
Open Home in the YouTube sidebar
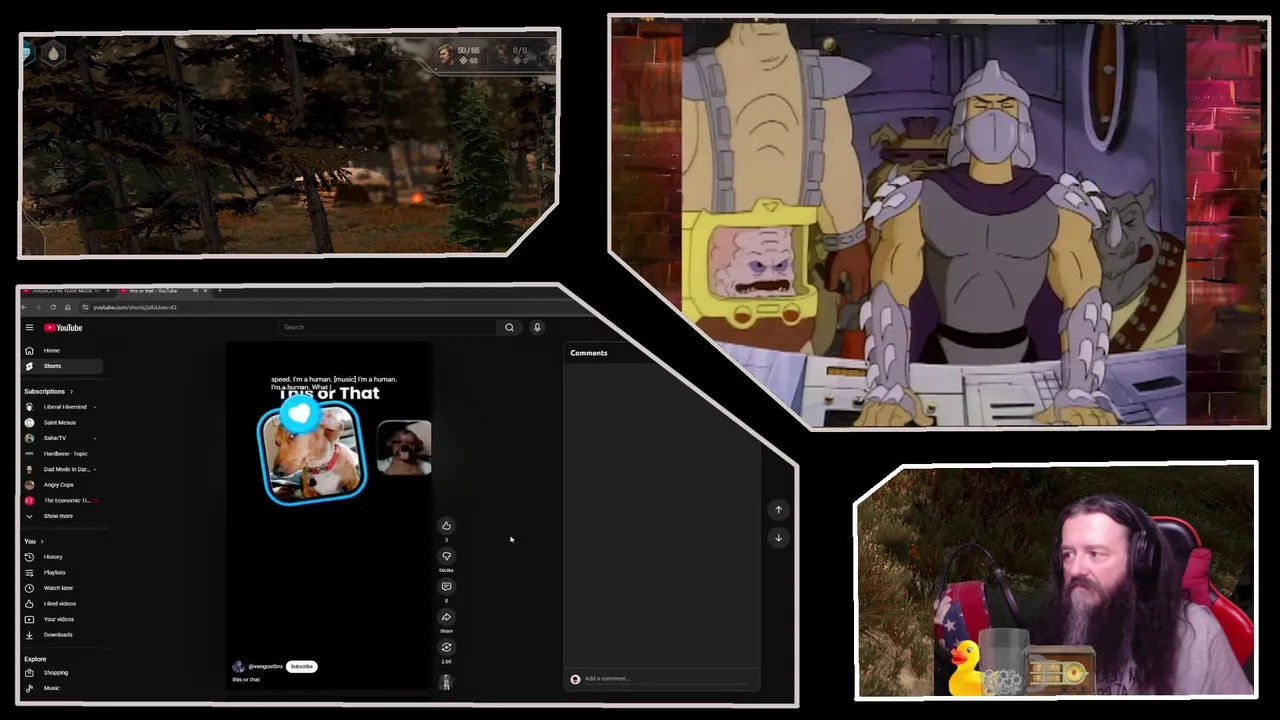[62, 350]
